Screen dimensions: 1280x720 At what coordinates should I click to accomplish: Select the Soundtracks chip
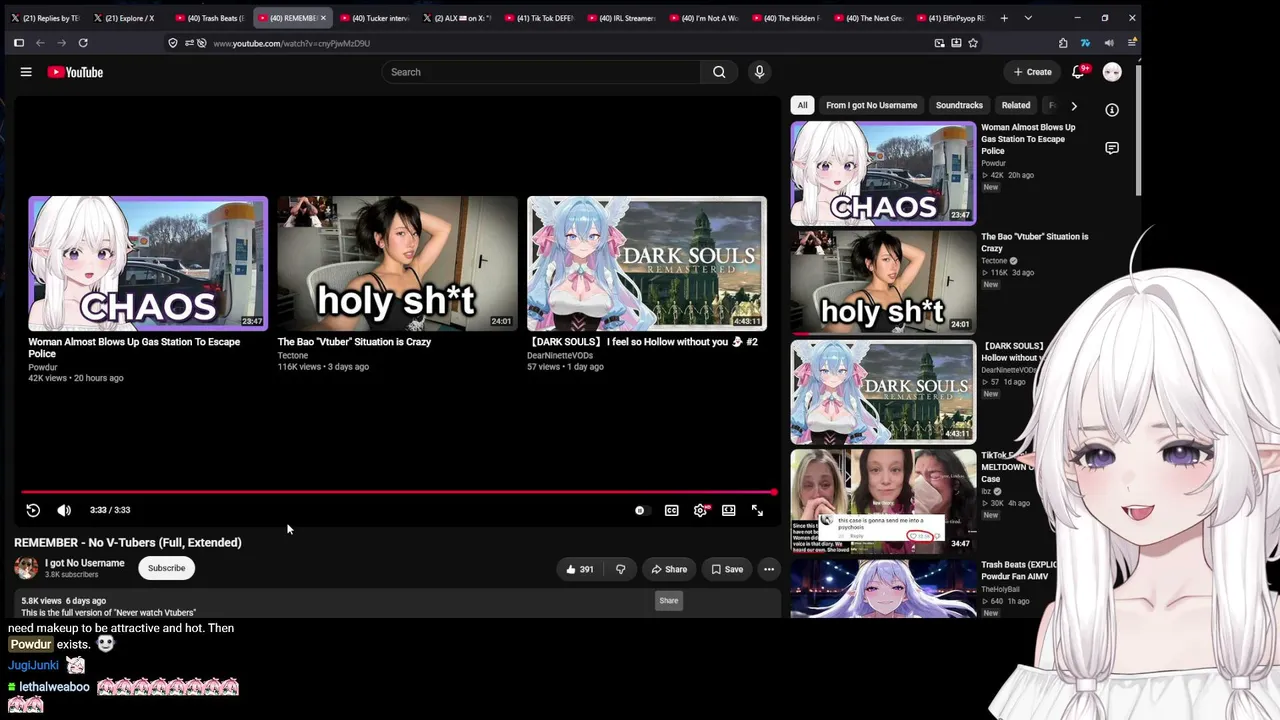coord(959,105)
